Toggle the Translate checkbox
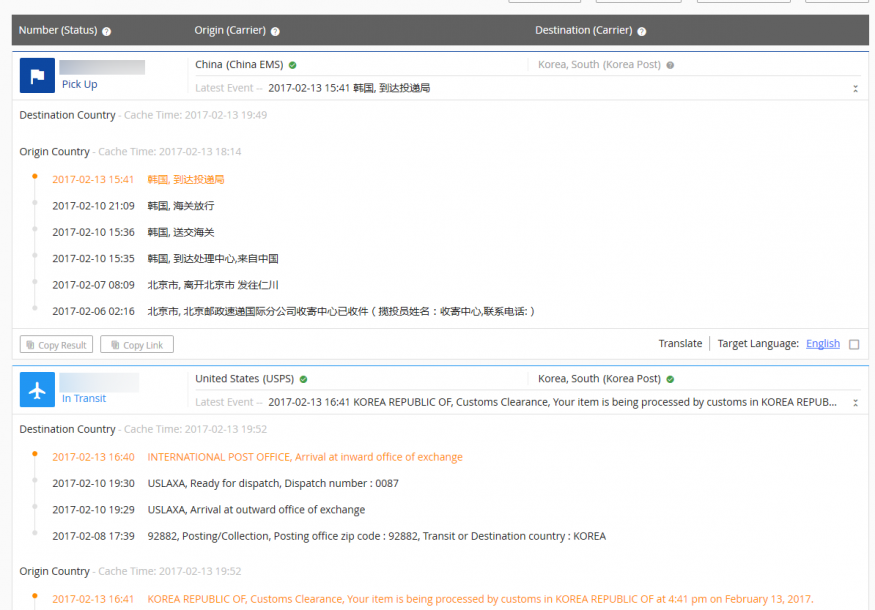 853,344
